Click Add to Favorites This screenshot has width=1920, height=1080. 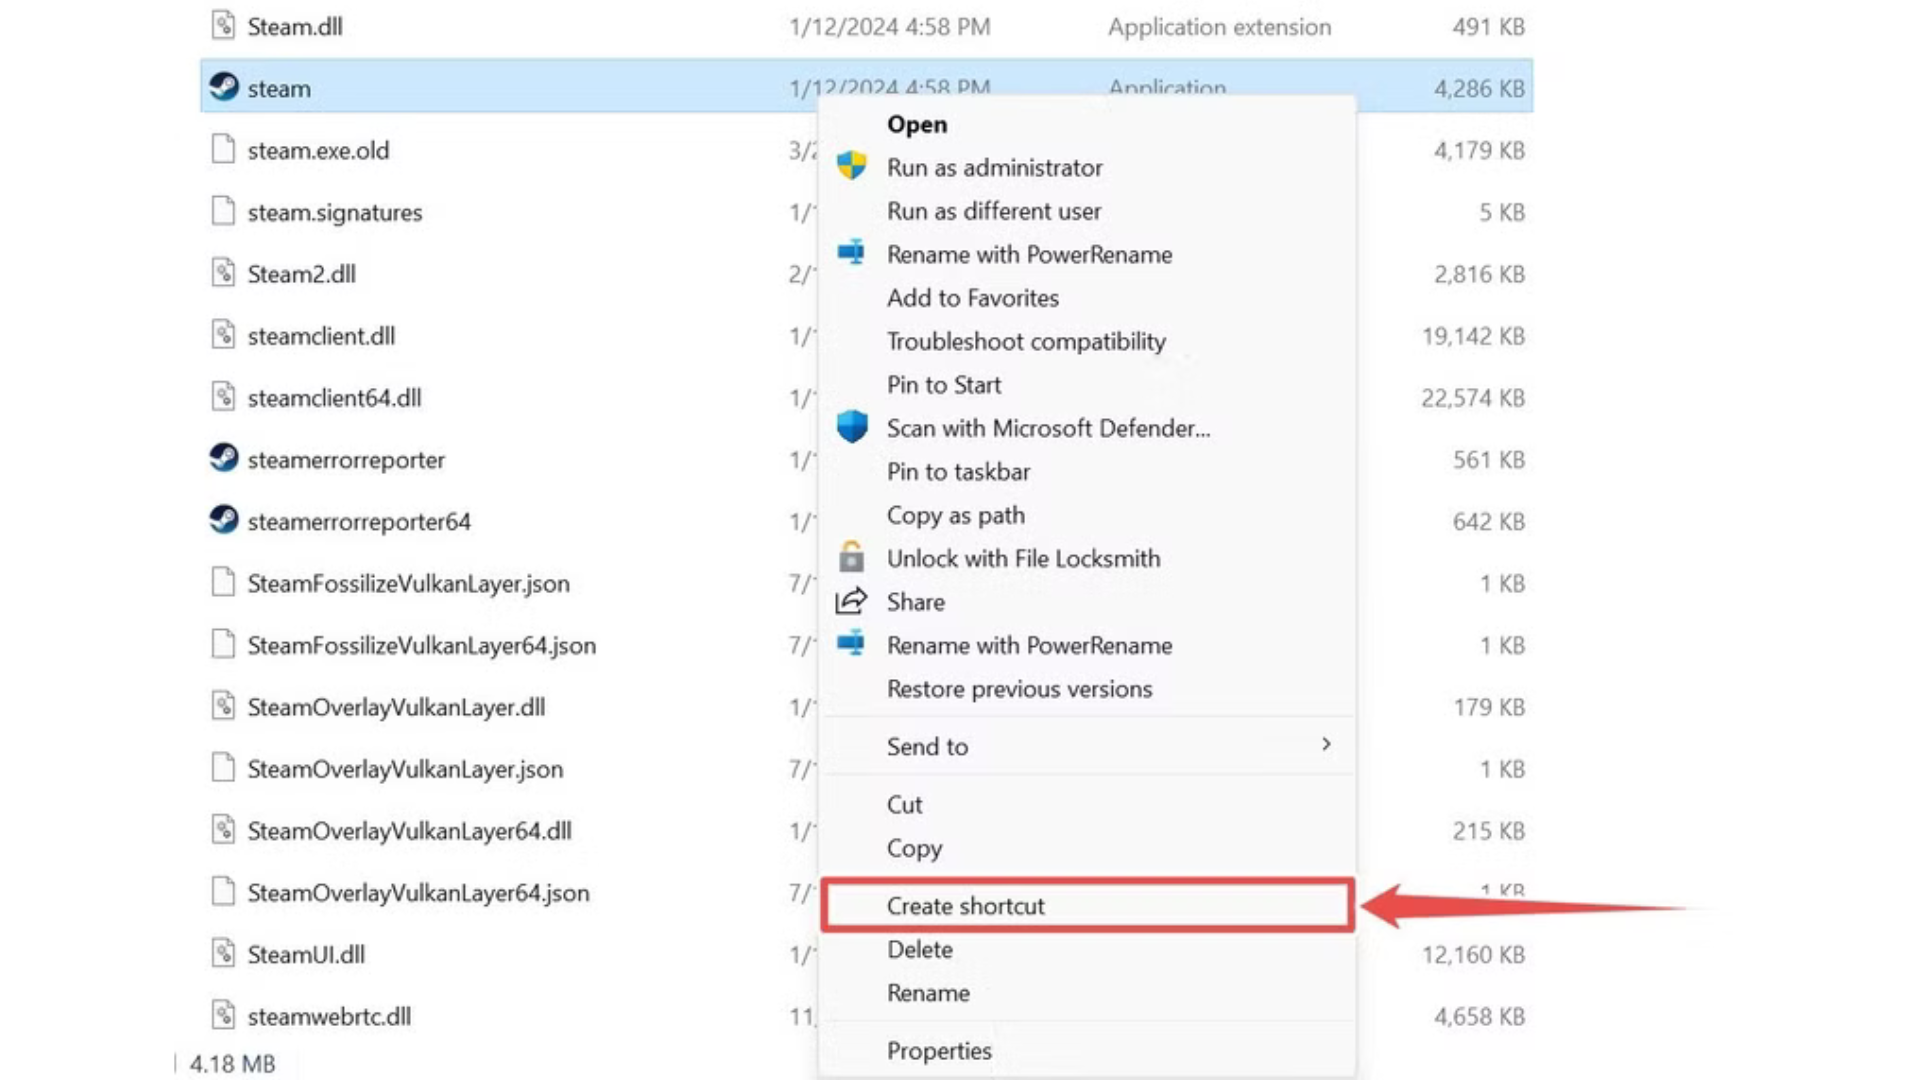972,297
